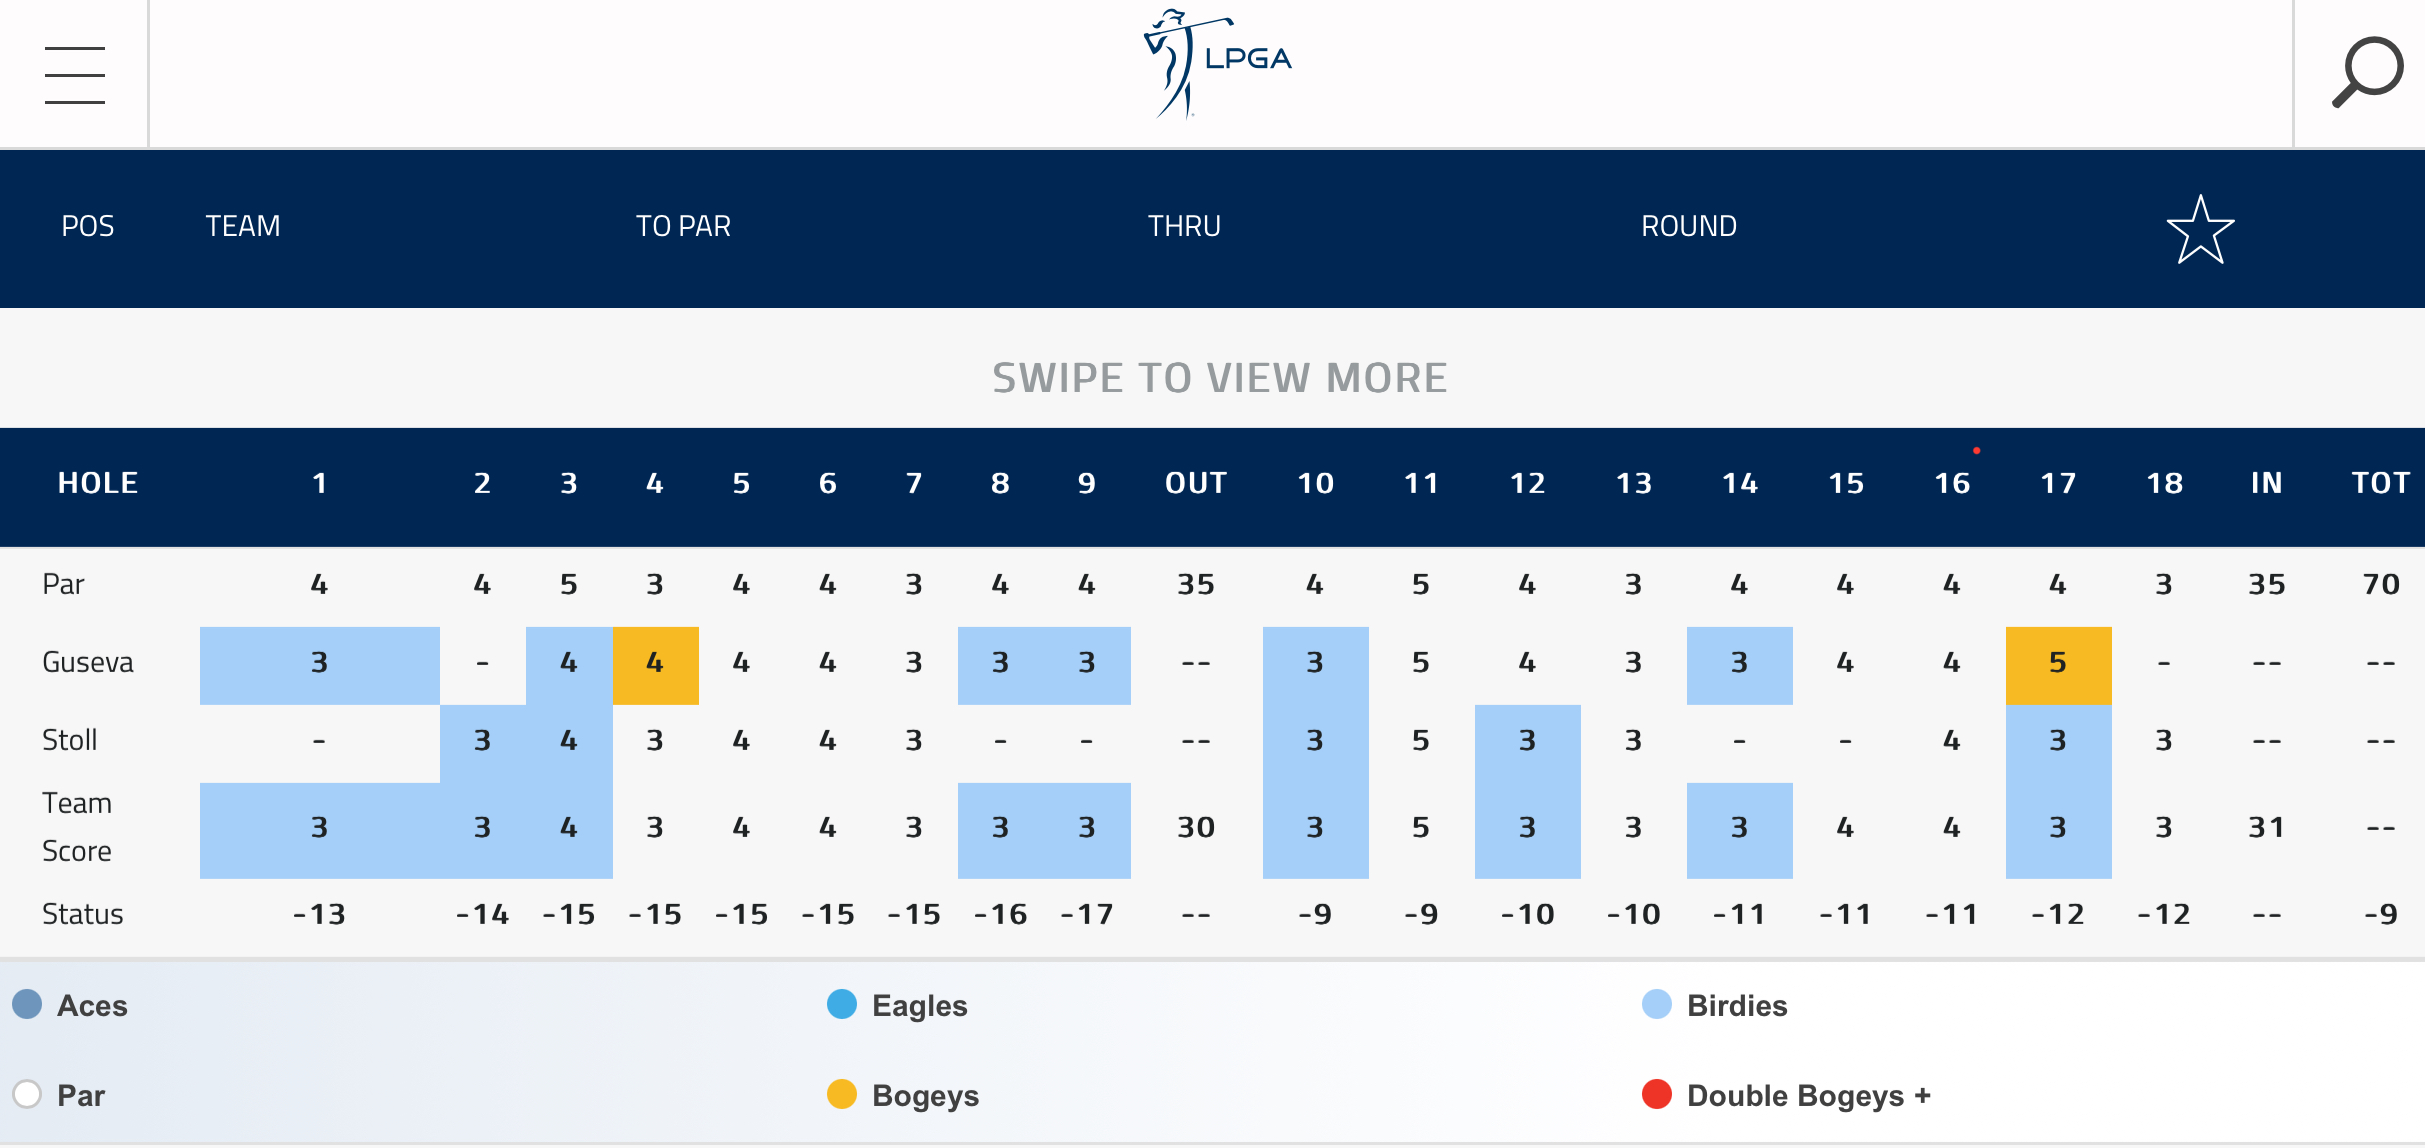
Task: Click the Birdies legend dot
Action: (x=1657, y=1004)
